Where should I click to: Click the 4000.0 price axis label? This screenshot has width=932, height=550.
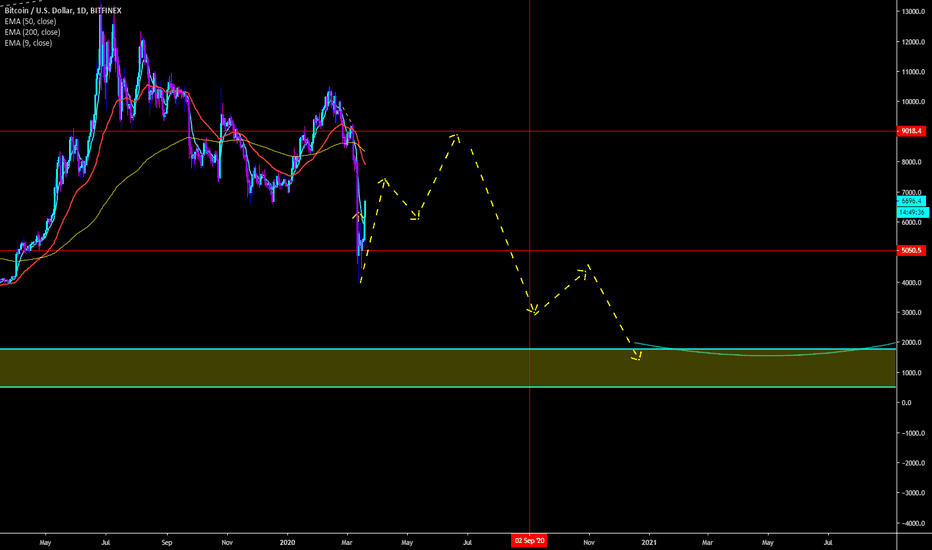pyautogui.click(x=913, y=282)
